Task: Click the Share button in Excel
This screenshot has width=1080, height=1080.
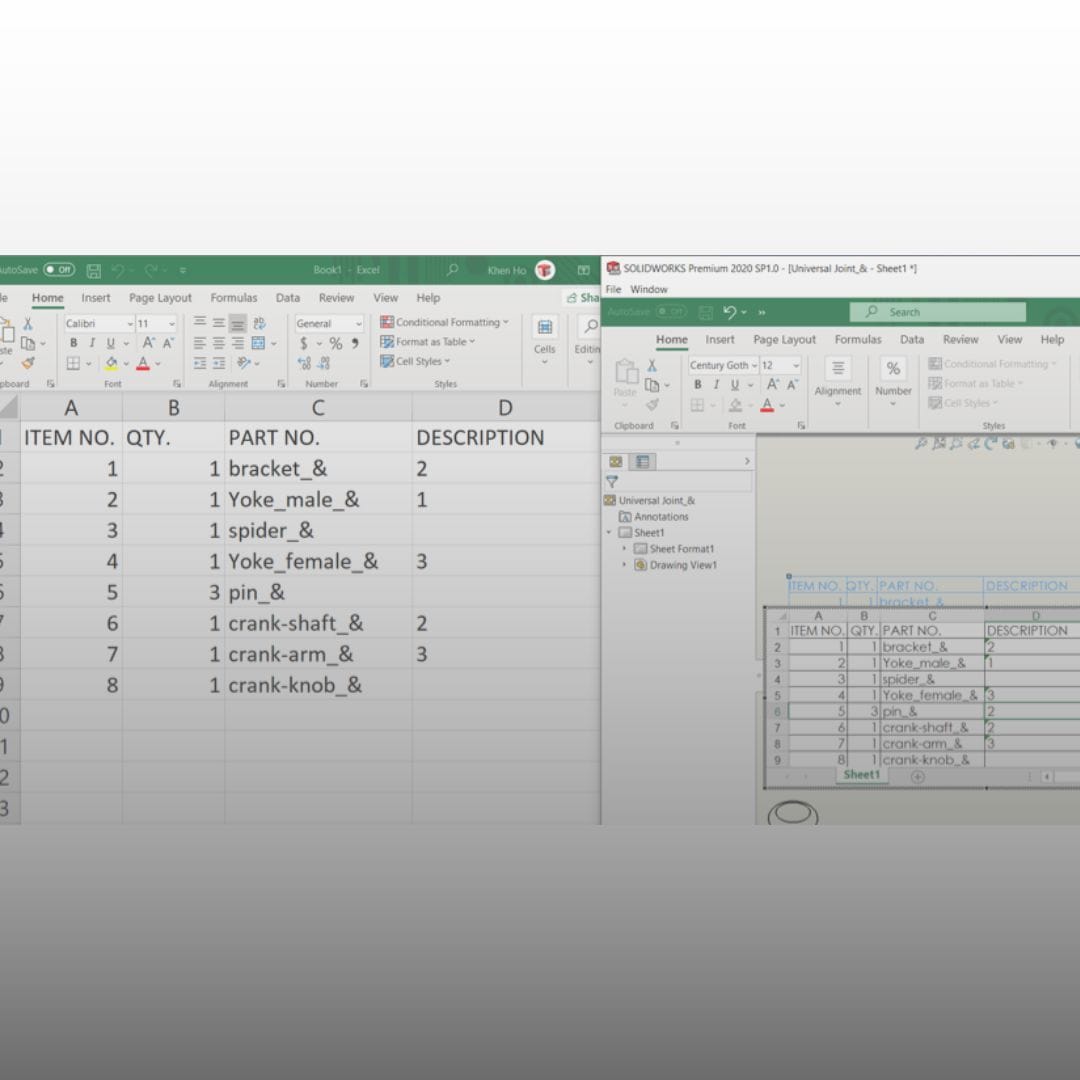Action: pos(583,297)
